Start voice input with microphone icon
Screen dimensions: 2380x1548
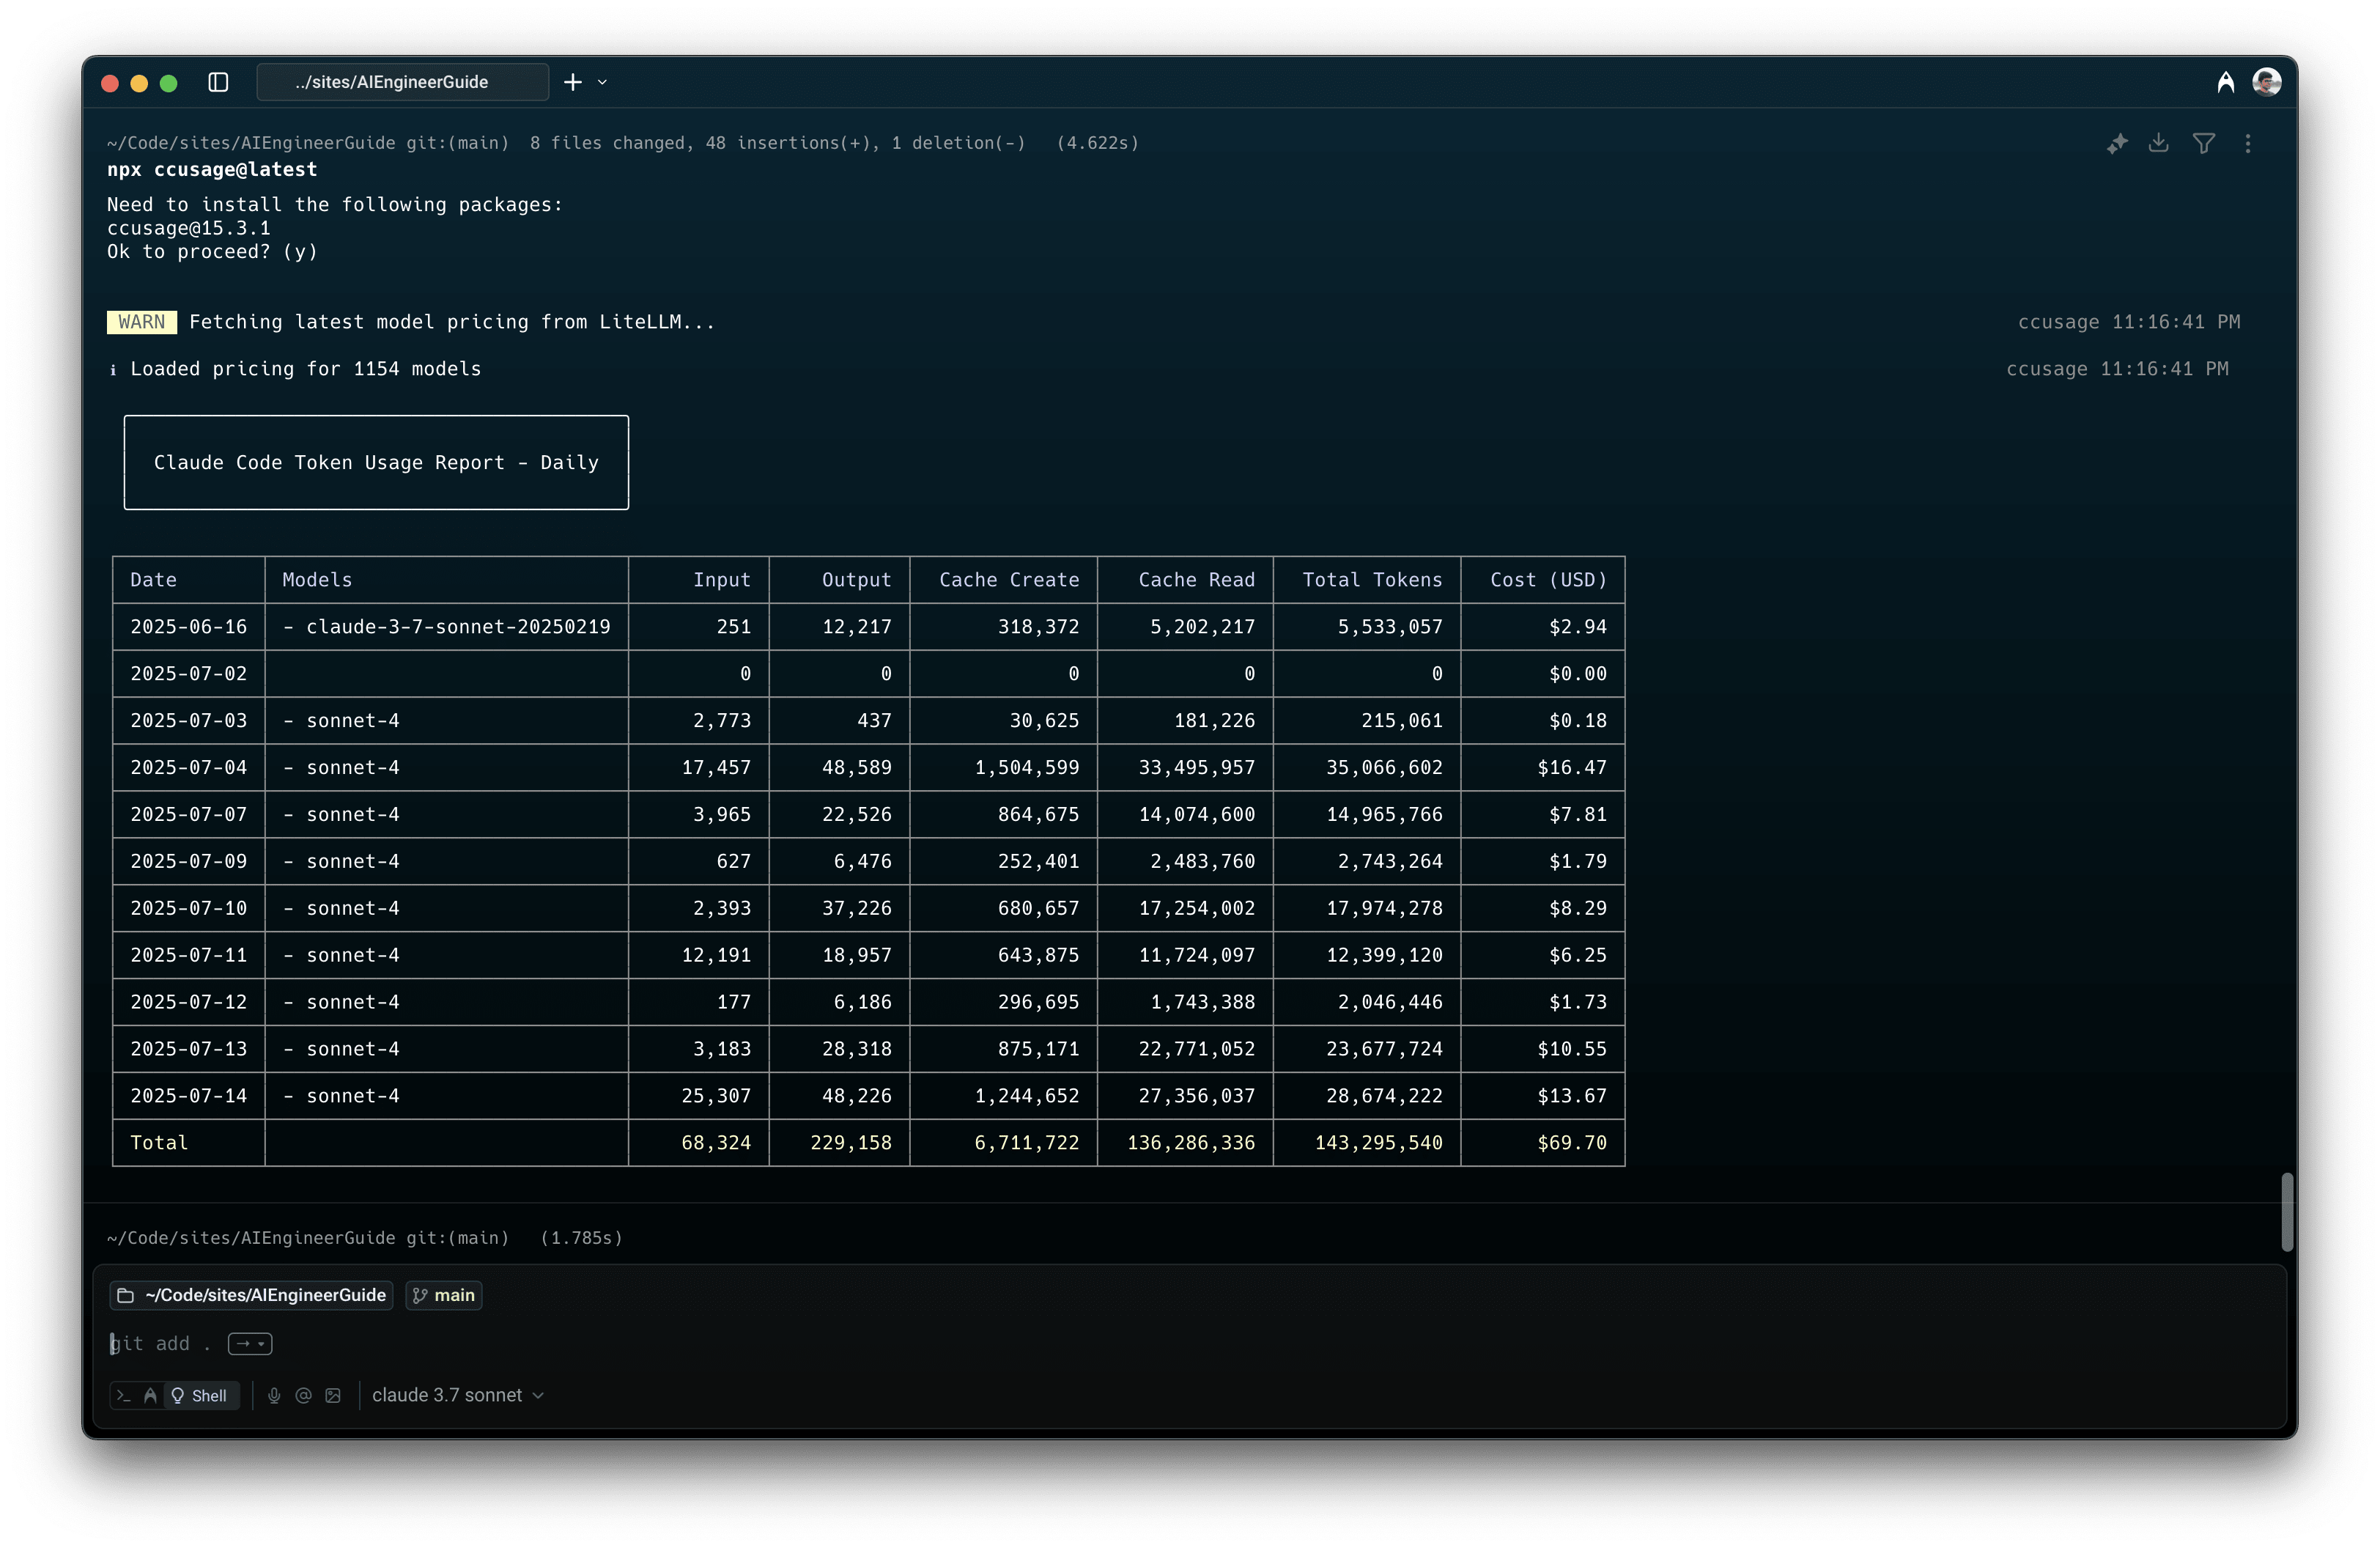pyautogui.click(x=274, y=1395)
